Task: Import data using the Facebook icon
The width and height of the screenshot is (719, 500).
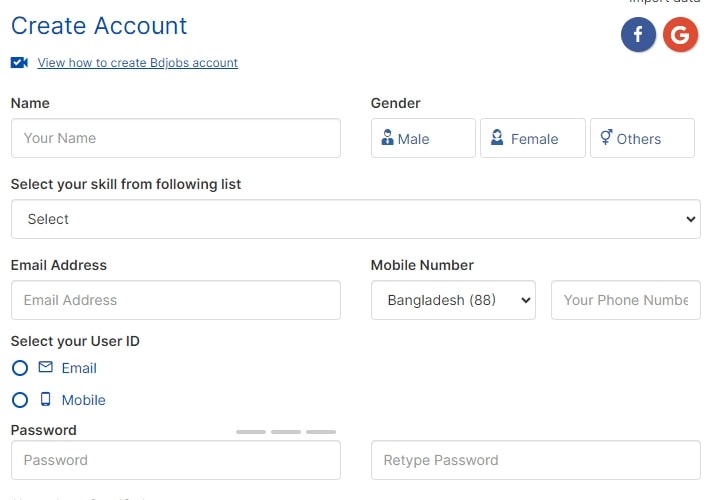Action: tap(638, 34)
